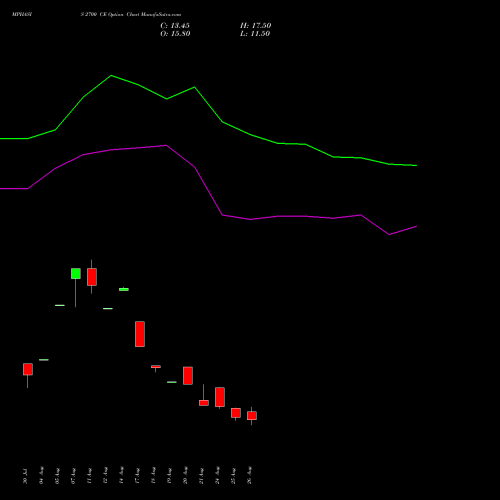Screen dimensions: 500x500
Task: Select the red candlestick for 24 Aug
Action: tap(220, 397)
